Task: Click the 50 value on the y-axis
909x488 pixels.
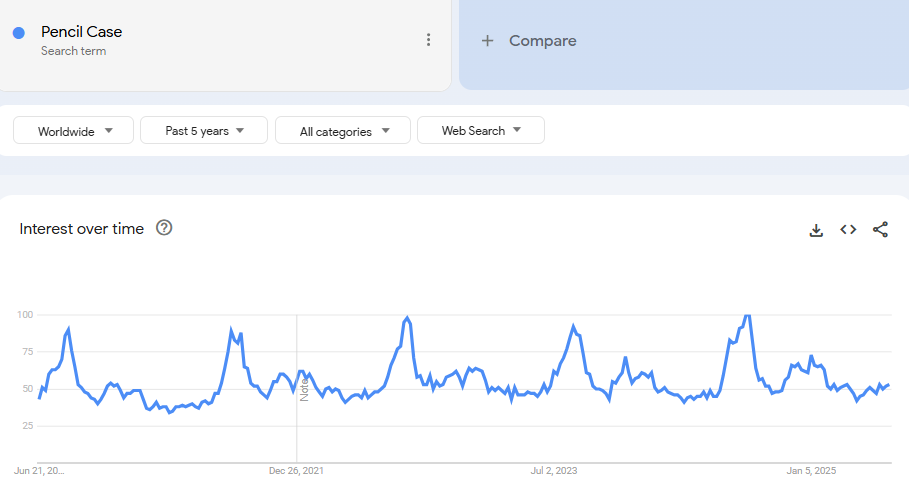Action: [x=27, y=389]
